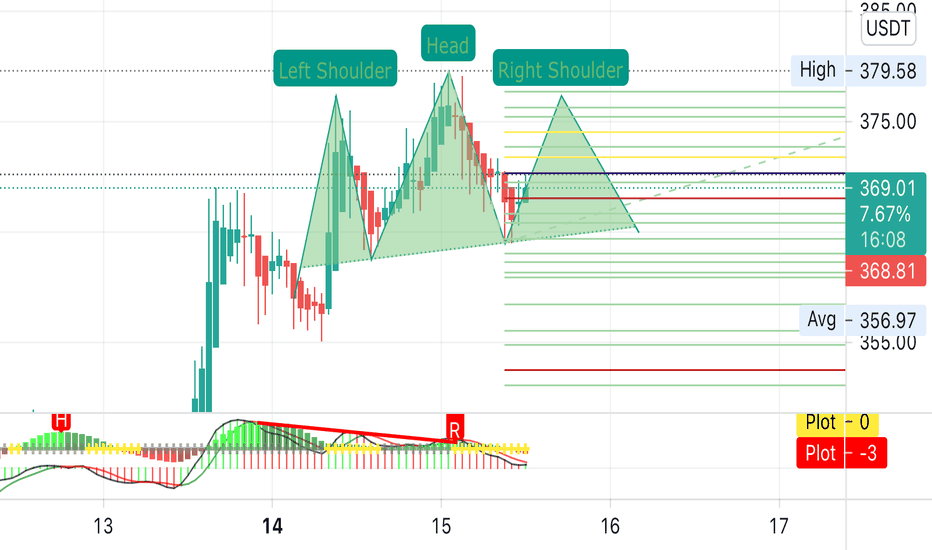Click the current price 369.01 label
The width and height of the screenshot is (932, 550).
click(887, 188)
